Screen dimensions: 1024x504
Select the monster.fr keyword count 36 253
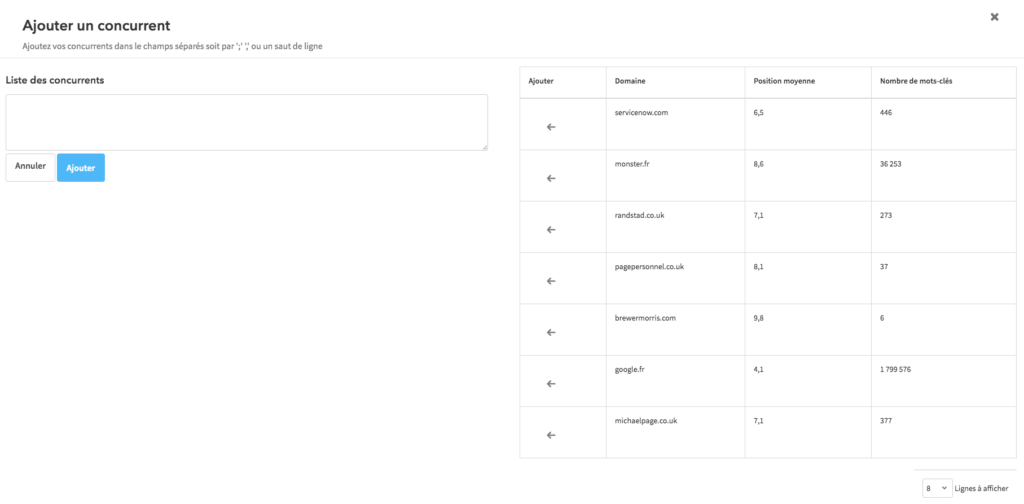[891, 164]
